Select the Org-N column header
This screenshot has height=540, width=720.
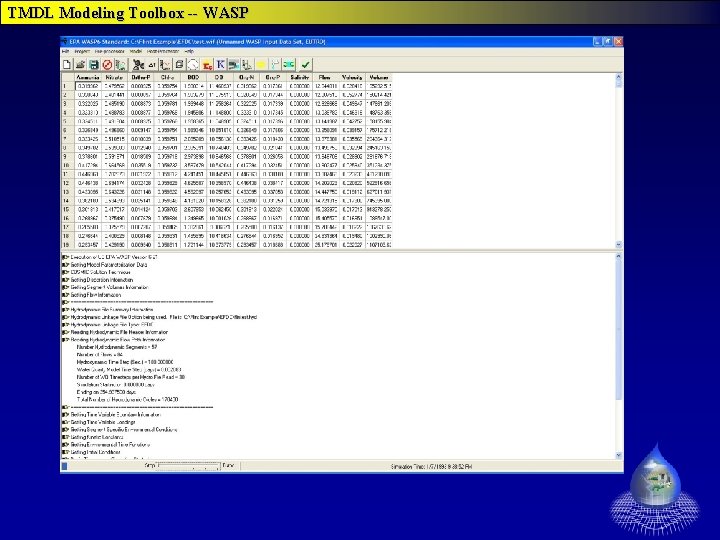click(x=247, y=77)
